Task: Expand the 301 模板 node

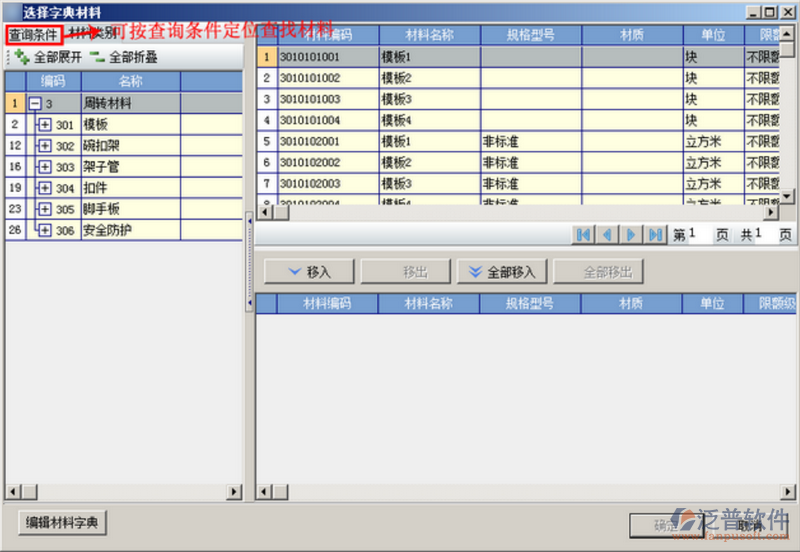Action: [45, 124]
